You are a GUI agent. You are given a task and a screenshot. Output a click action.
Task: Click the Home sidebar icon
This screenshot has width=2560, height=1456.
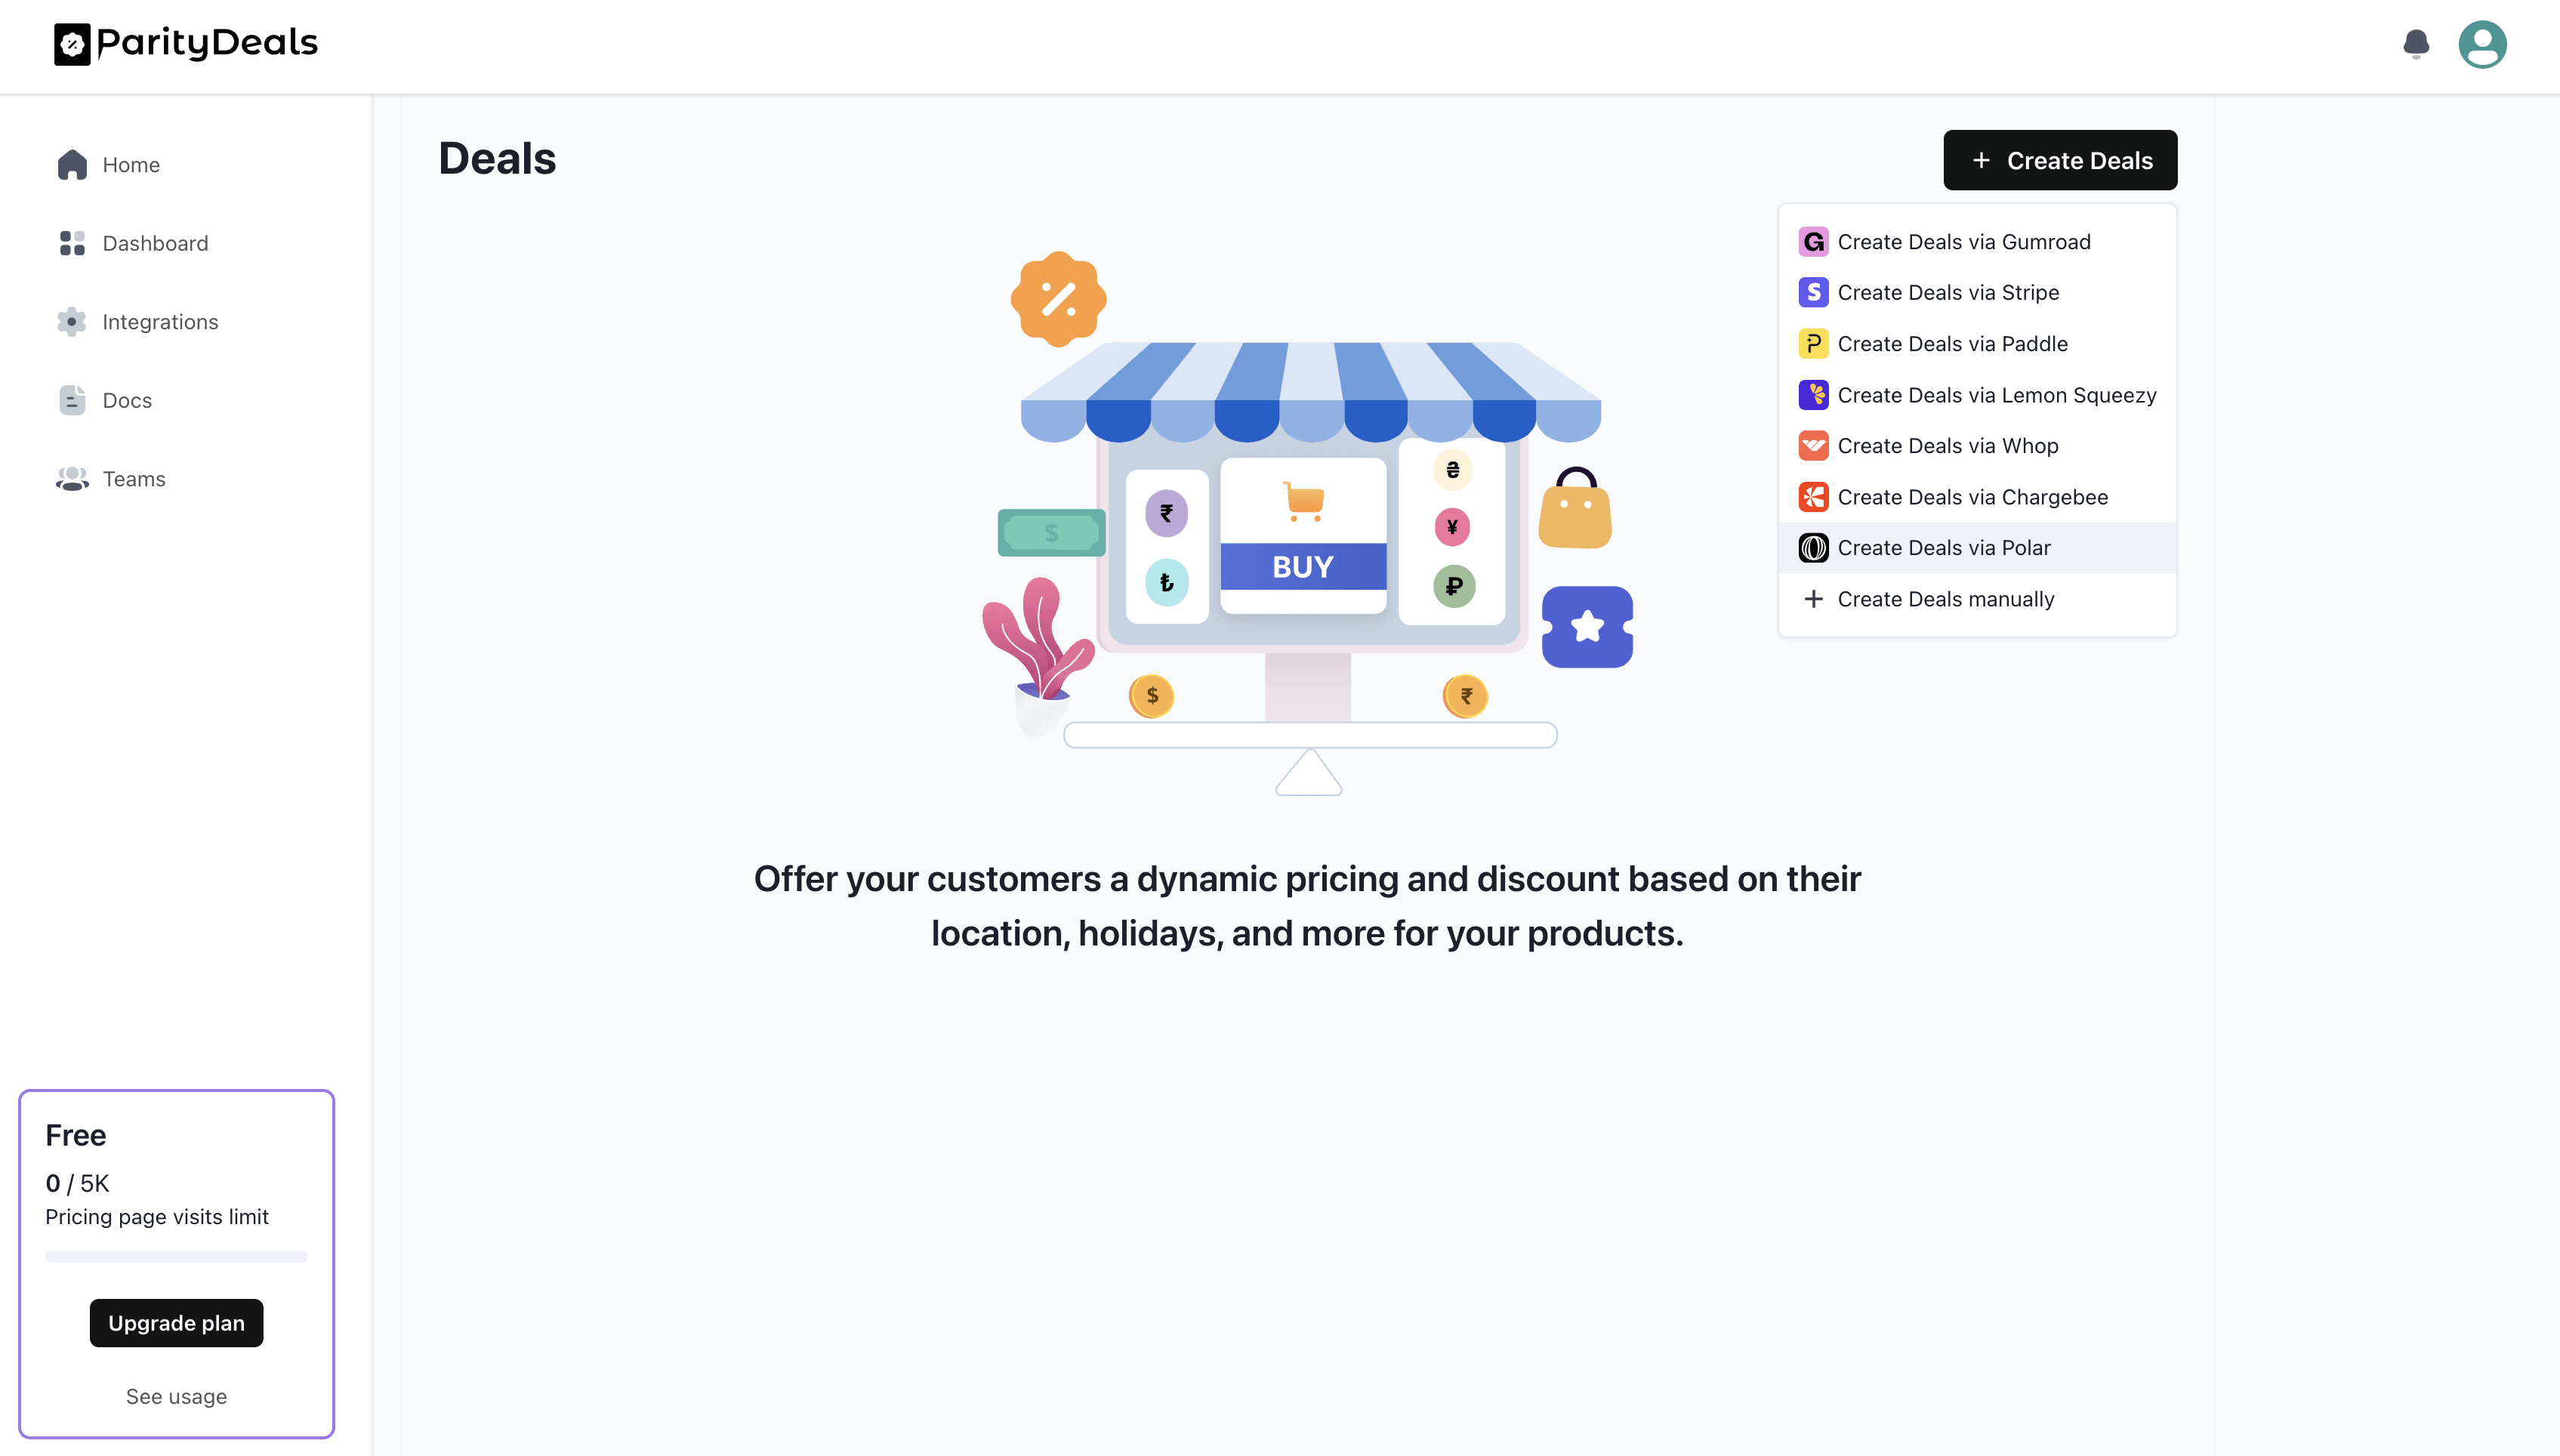(72, 165)
